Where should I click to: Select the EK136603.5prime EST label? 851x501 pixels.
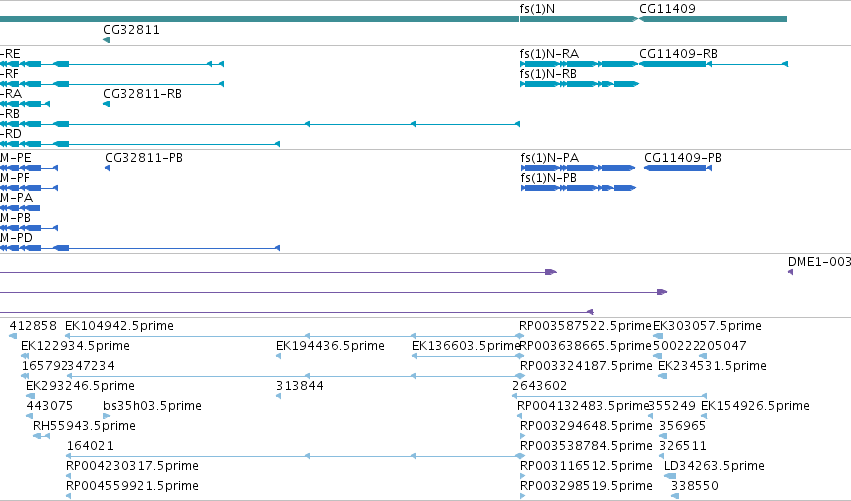(466, 346)
